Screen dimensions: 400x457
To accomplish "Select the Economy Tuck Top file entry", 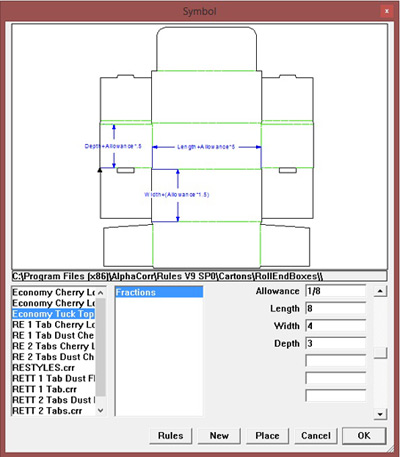I will [53, 314].
